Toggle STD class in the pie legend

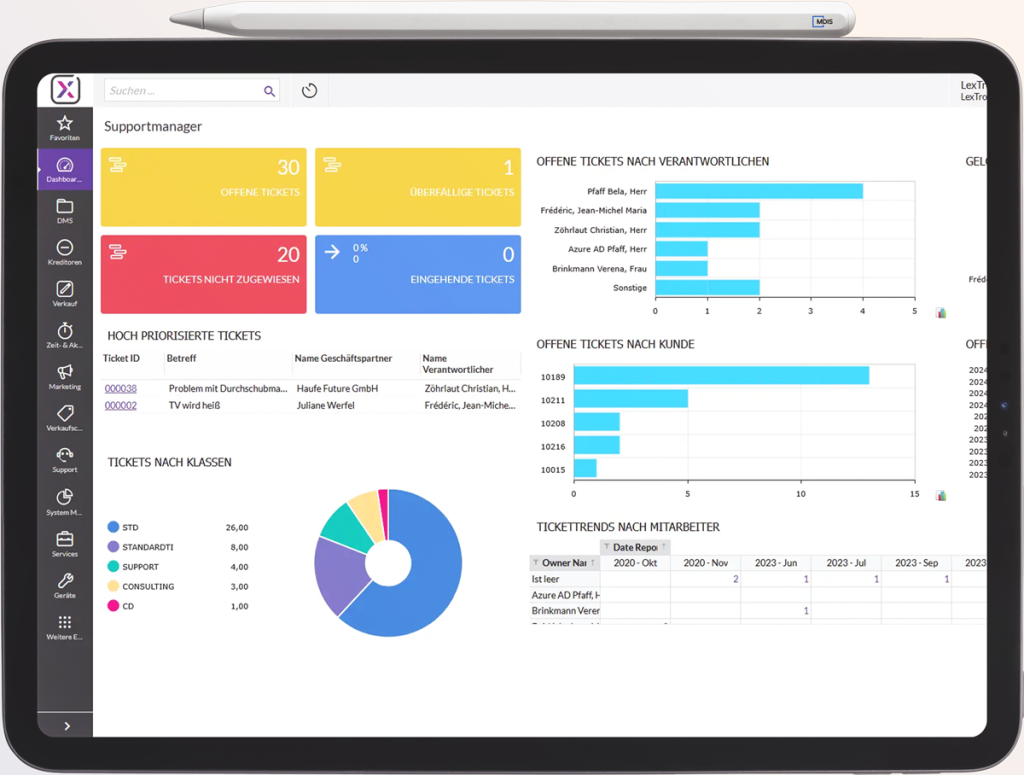(130, 527)
